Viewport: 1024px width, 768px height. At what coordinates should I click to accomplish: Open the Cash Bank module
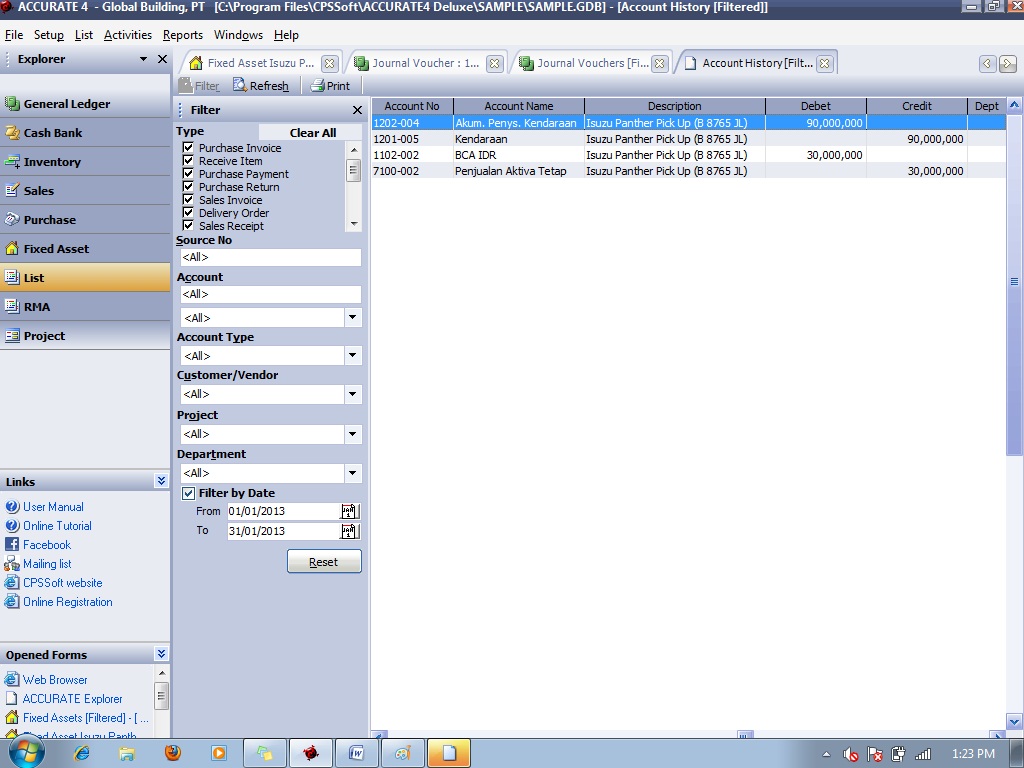(85, 133)
